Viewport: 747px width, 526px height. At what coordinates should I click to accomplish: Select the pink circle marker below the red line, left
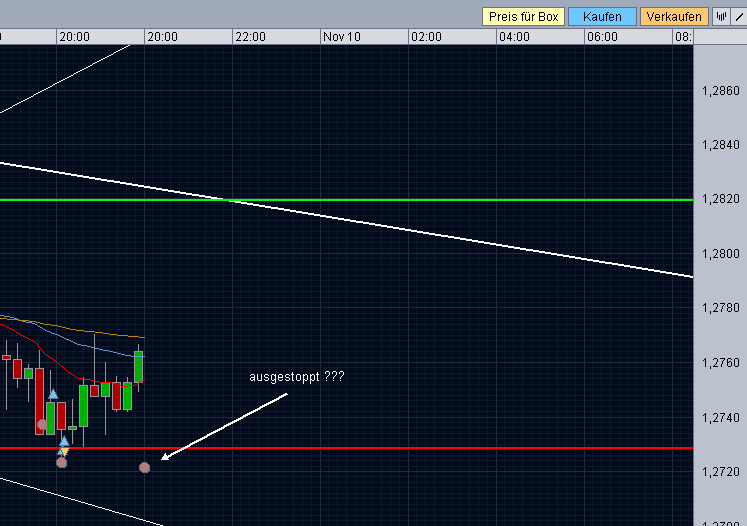[x=62, y=462]
